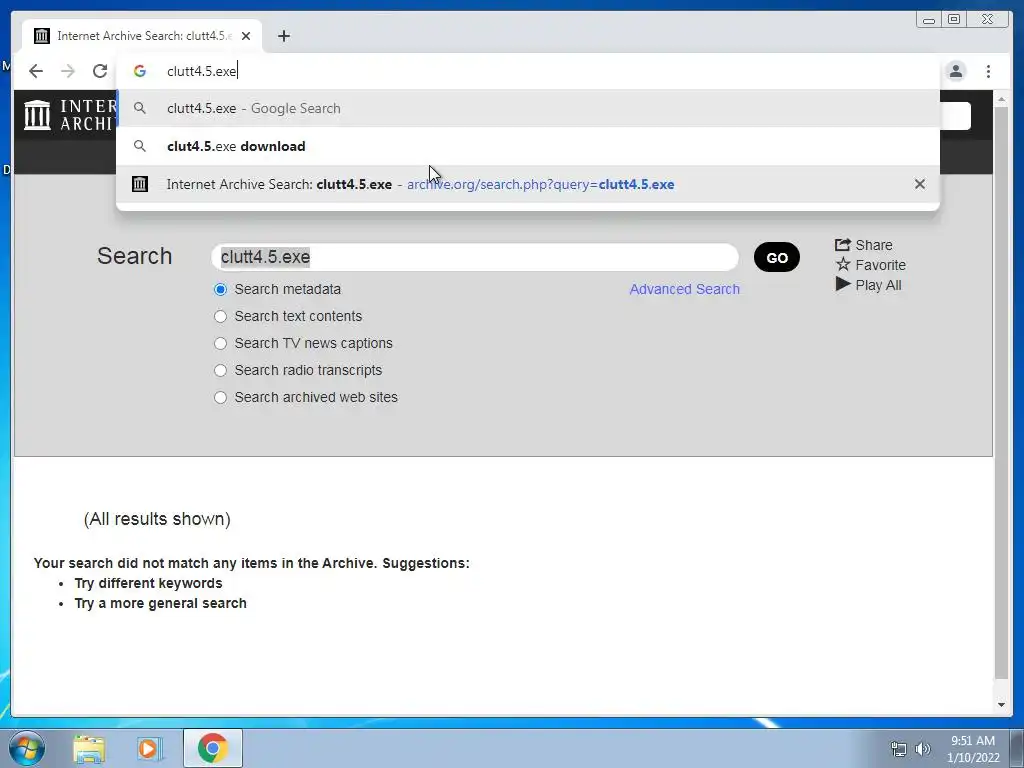The image size is (1024, 768).
Task: Go back with the browser back arrow
Action: pyautogui.click(x=36, y=71)
